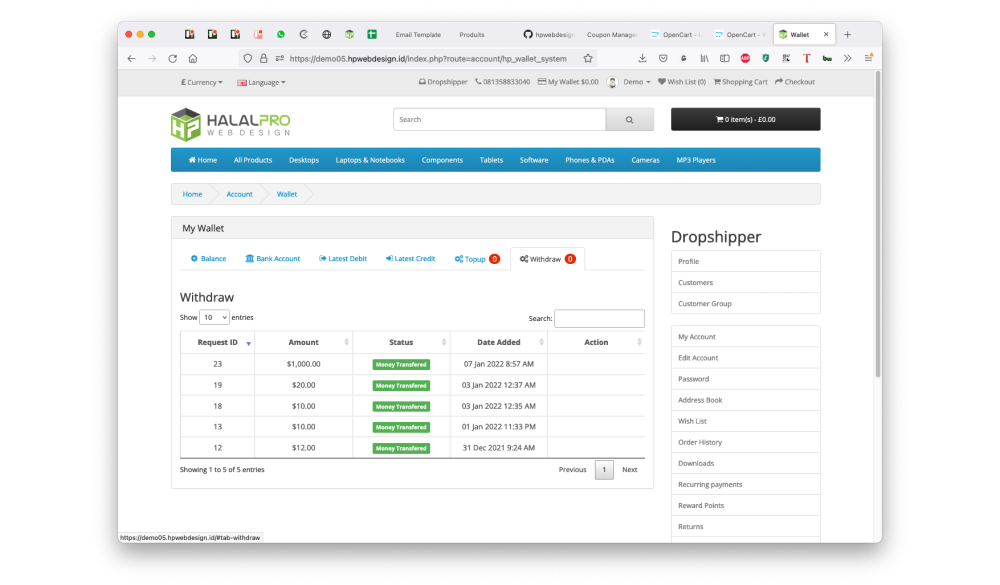Click the browser home icon
The height and width of the screenshot is (585, 1000).
point(193,59)
